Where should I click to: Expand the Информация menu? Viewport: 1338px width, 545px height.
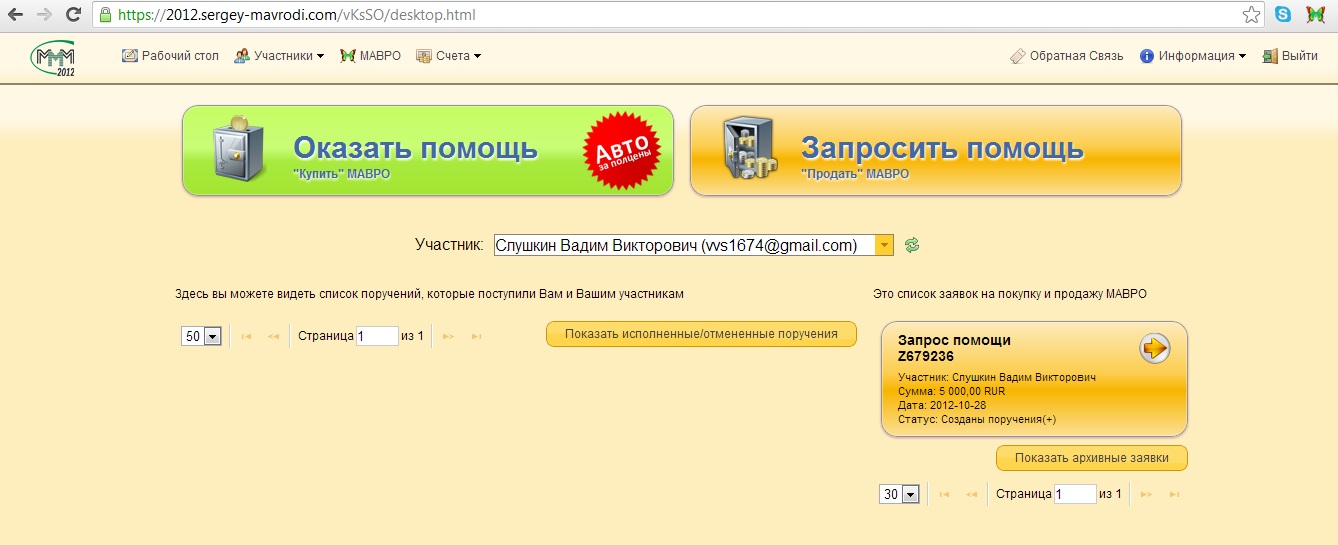(1193, 56)
